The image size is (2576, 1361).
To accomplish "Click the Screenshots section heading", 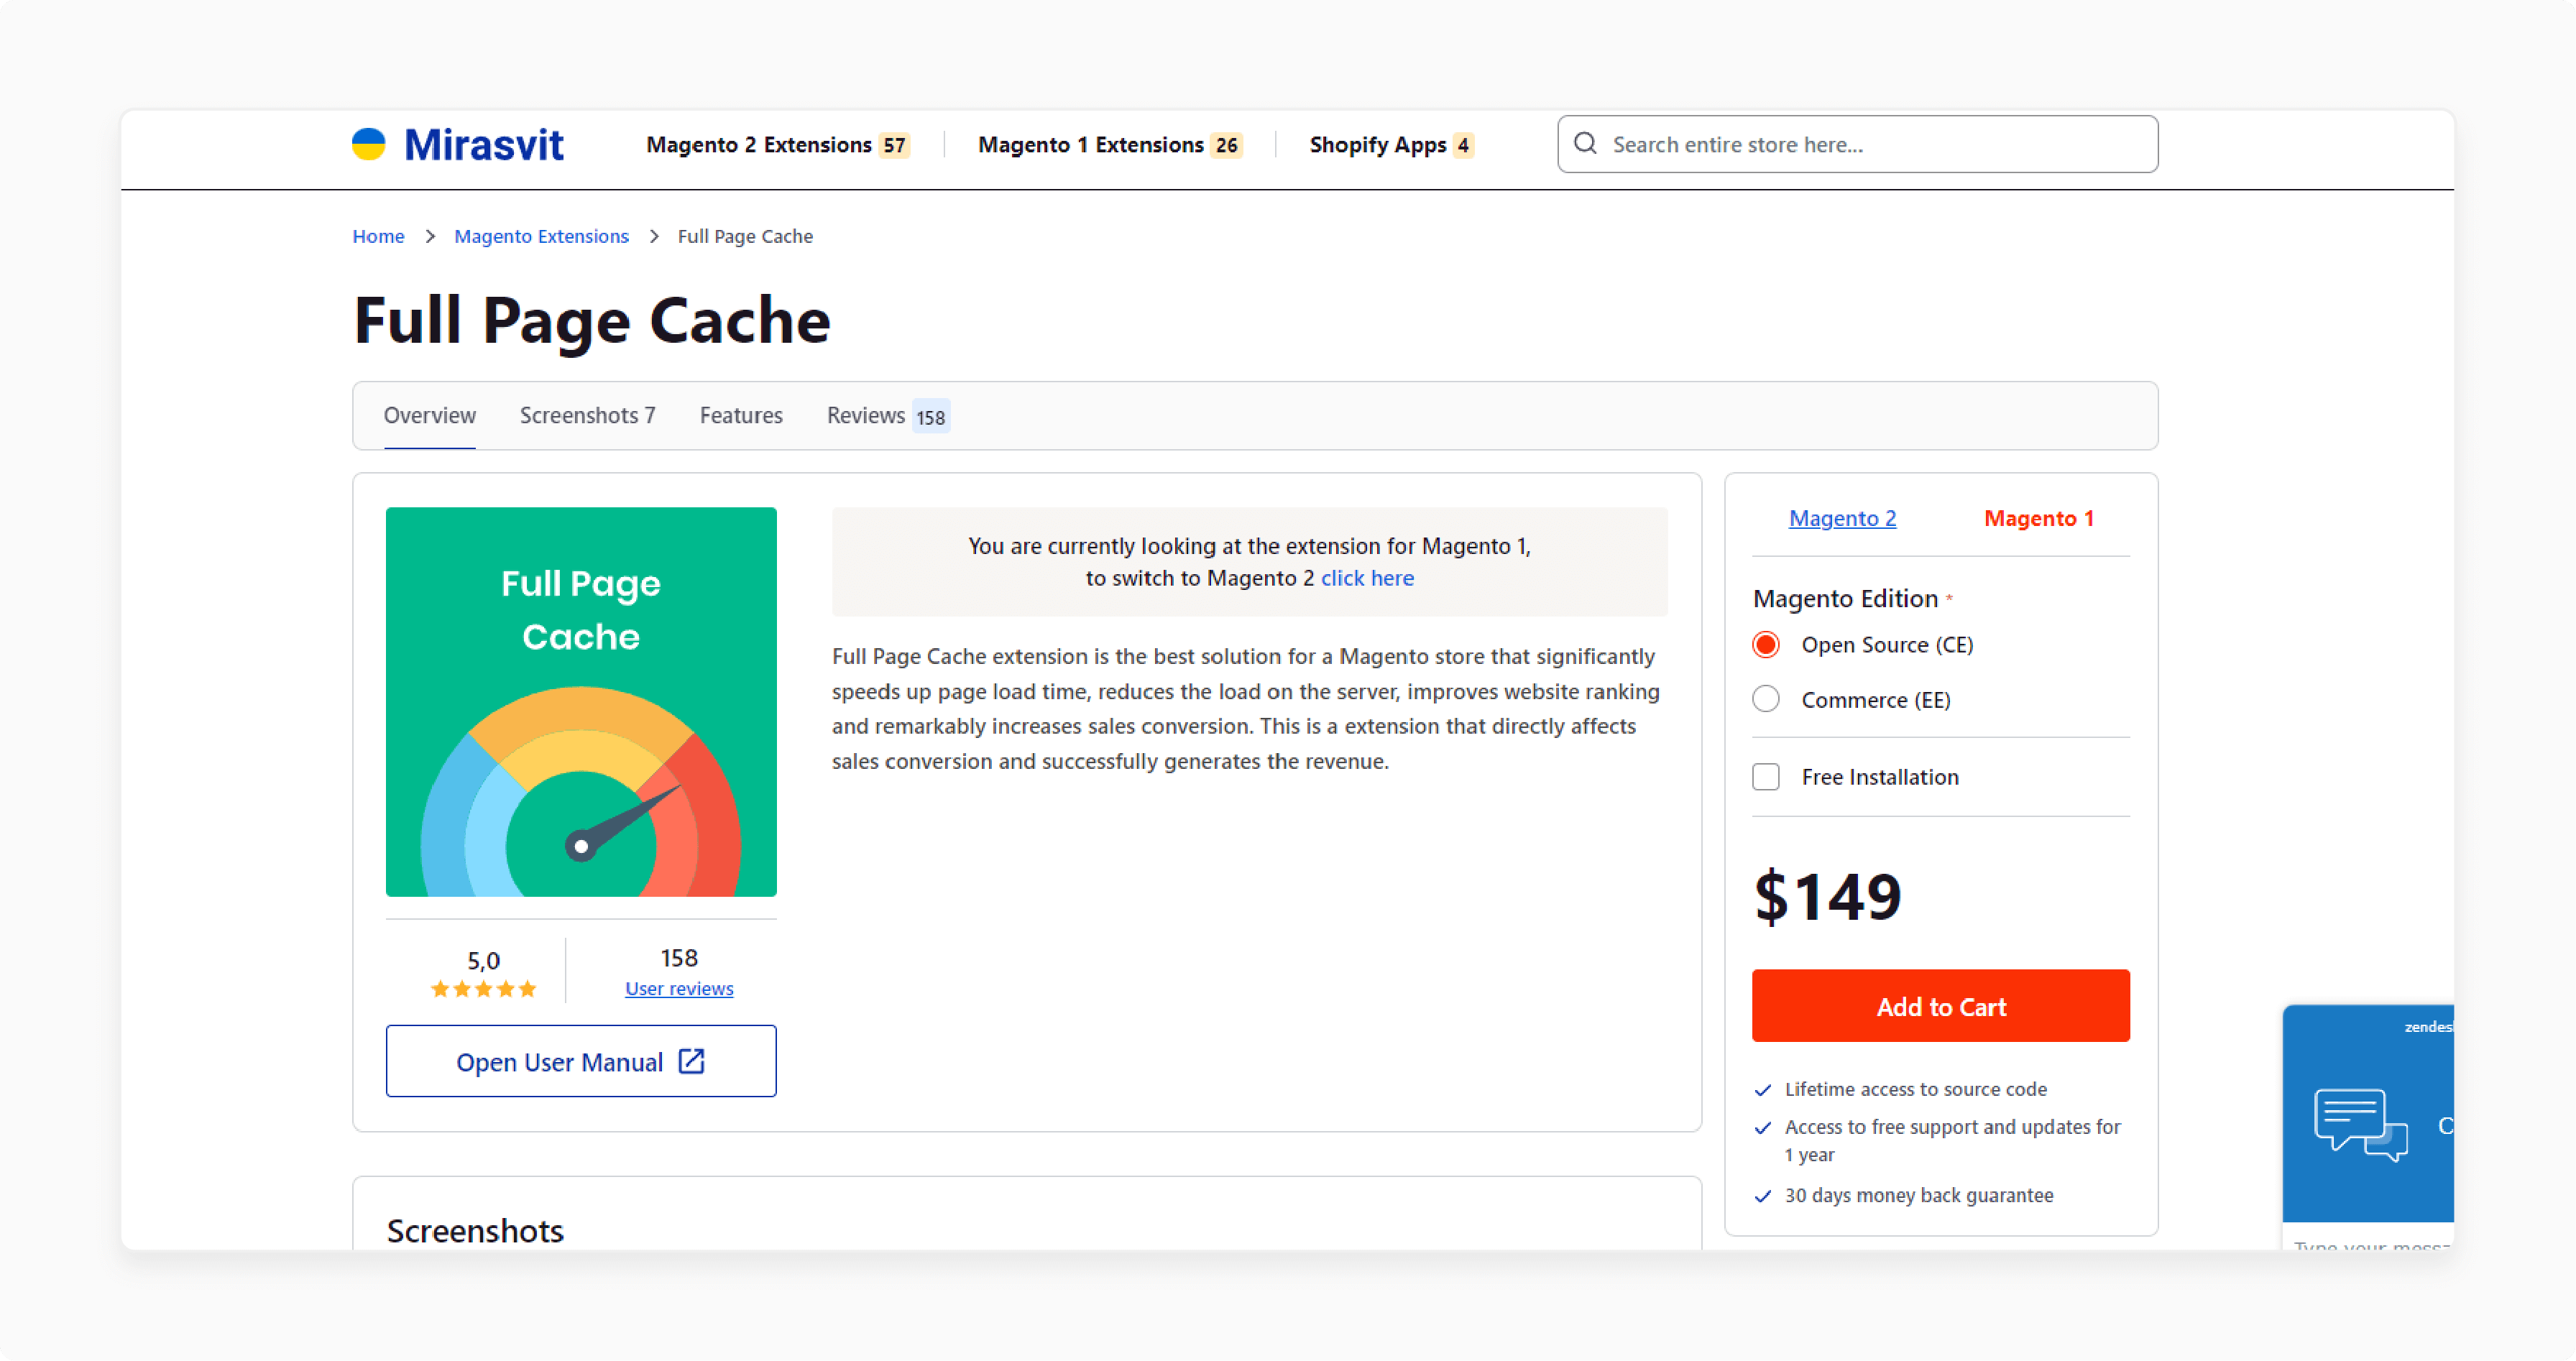I will (x=475, y=1231).
